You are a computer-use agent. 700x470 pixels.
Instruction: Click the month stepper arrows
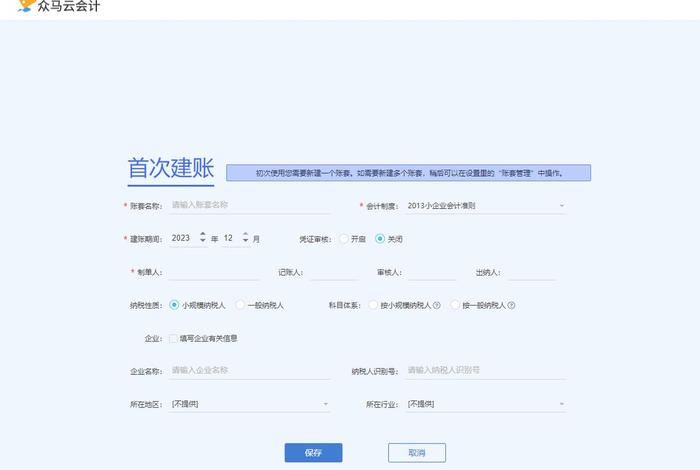(245, 237)
